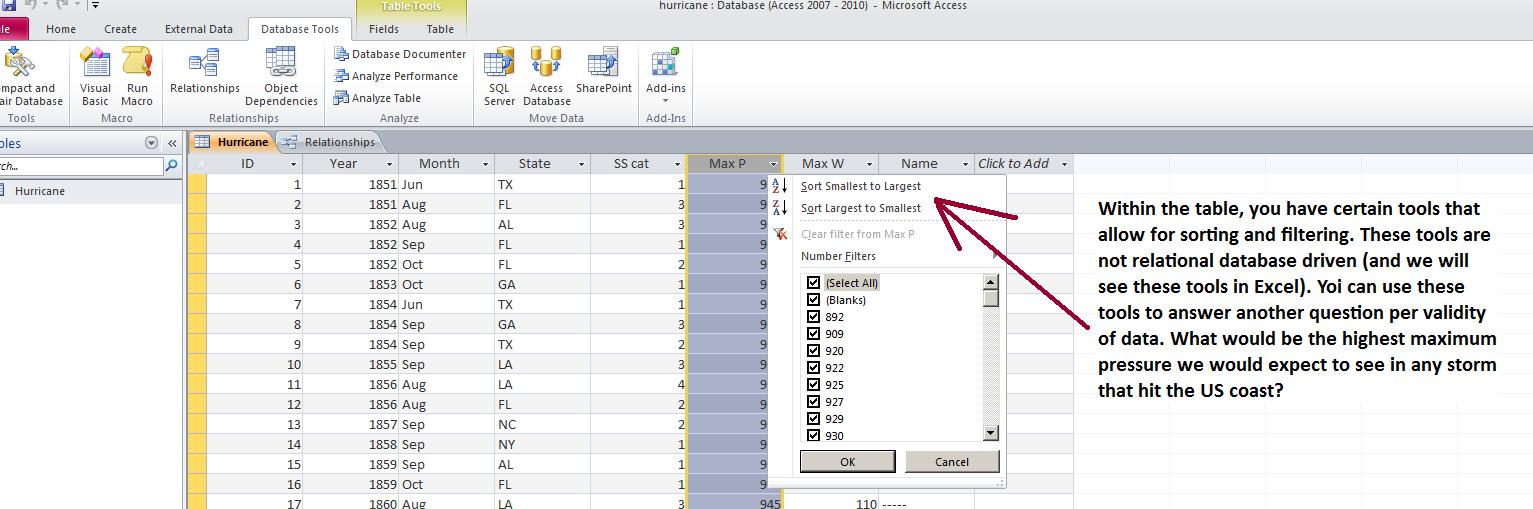This screenshot has height=509, width=1533.
Task: Run Analyze Performance
Action: [396, 76]
